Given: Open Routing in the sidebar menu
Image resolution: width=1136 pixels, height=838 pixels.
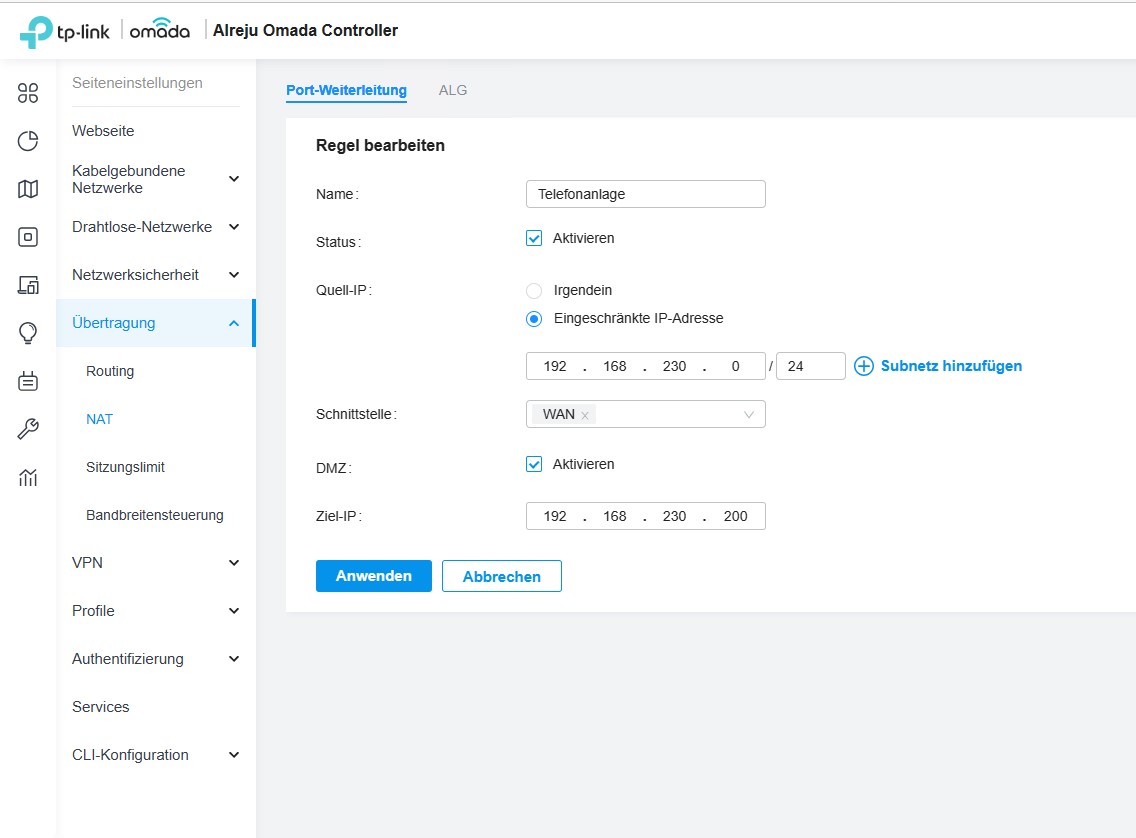Looking at the screenshot, I should point(110,371).
